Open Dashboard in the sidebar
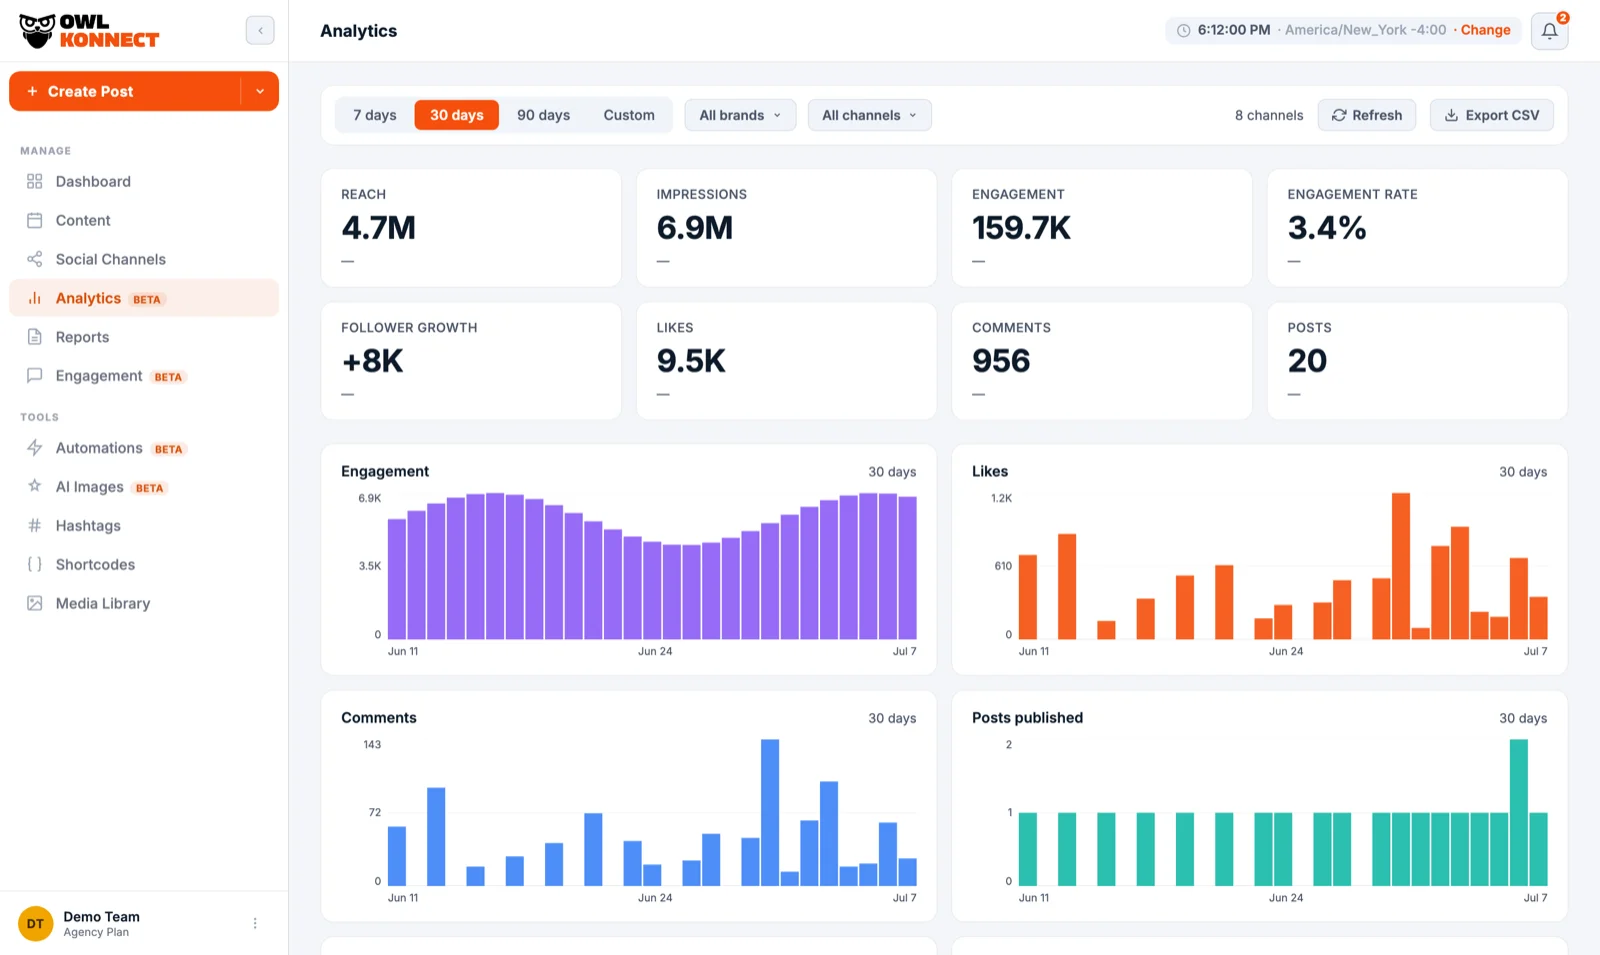Viewport: 1600px width, 955px height. pyautogui.click(x=144, y=181)
